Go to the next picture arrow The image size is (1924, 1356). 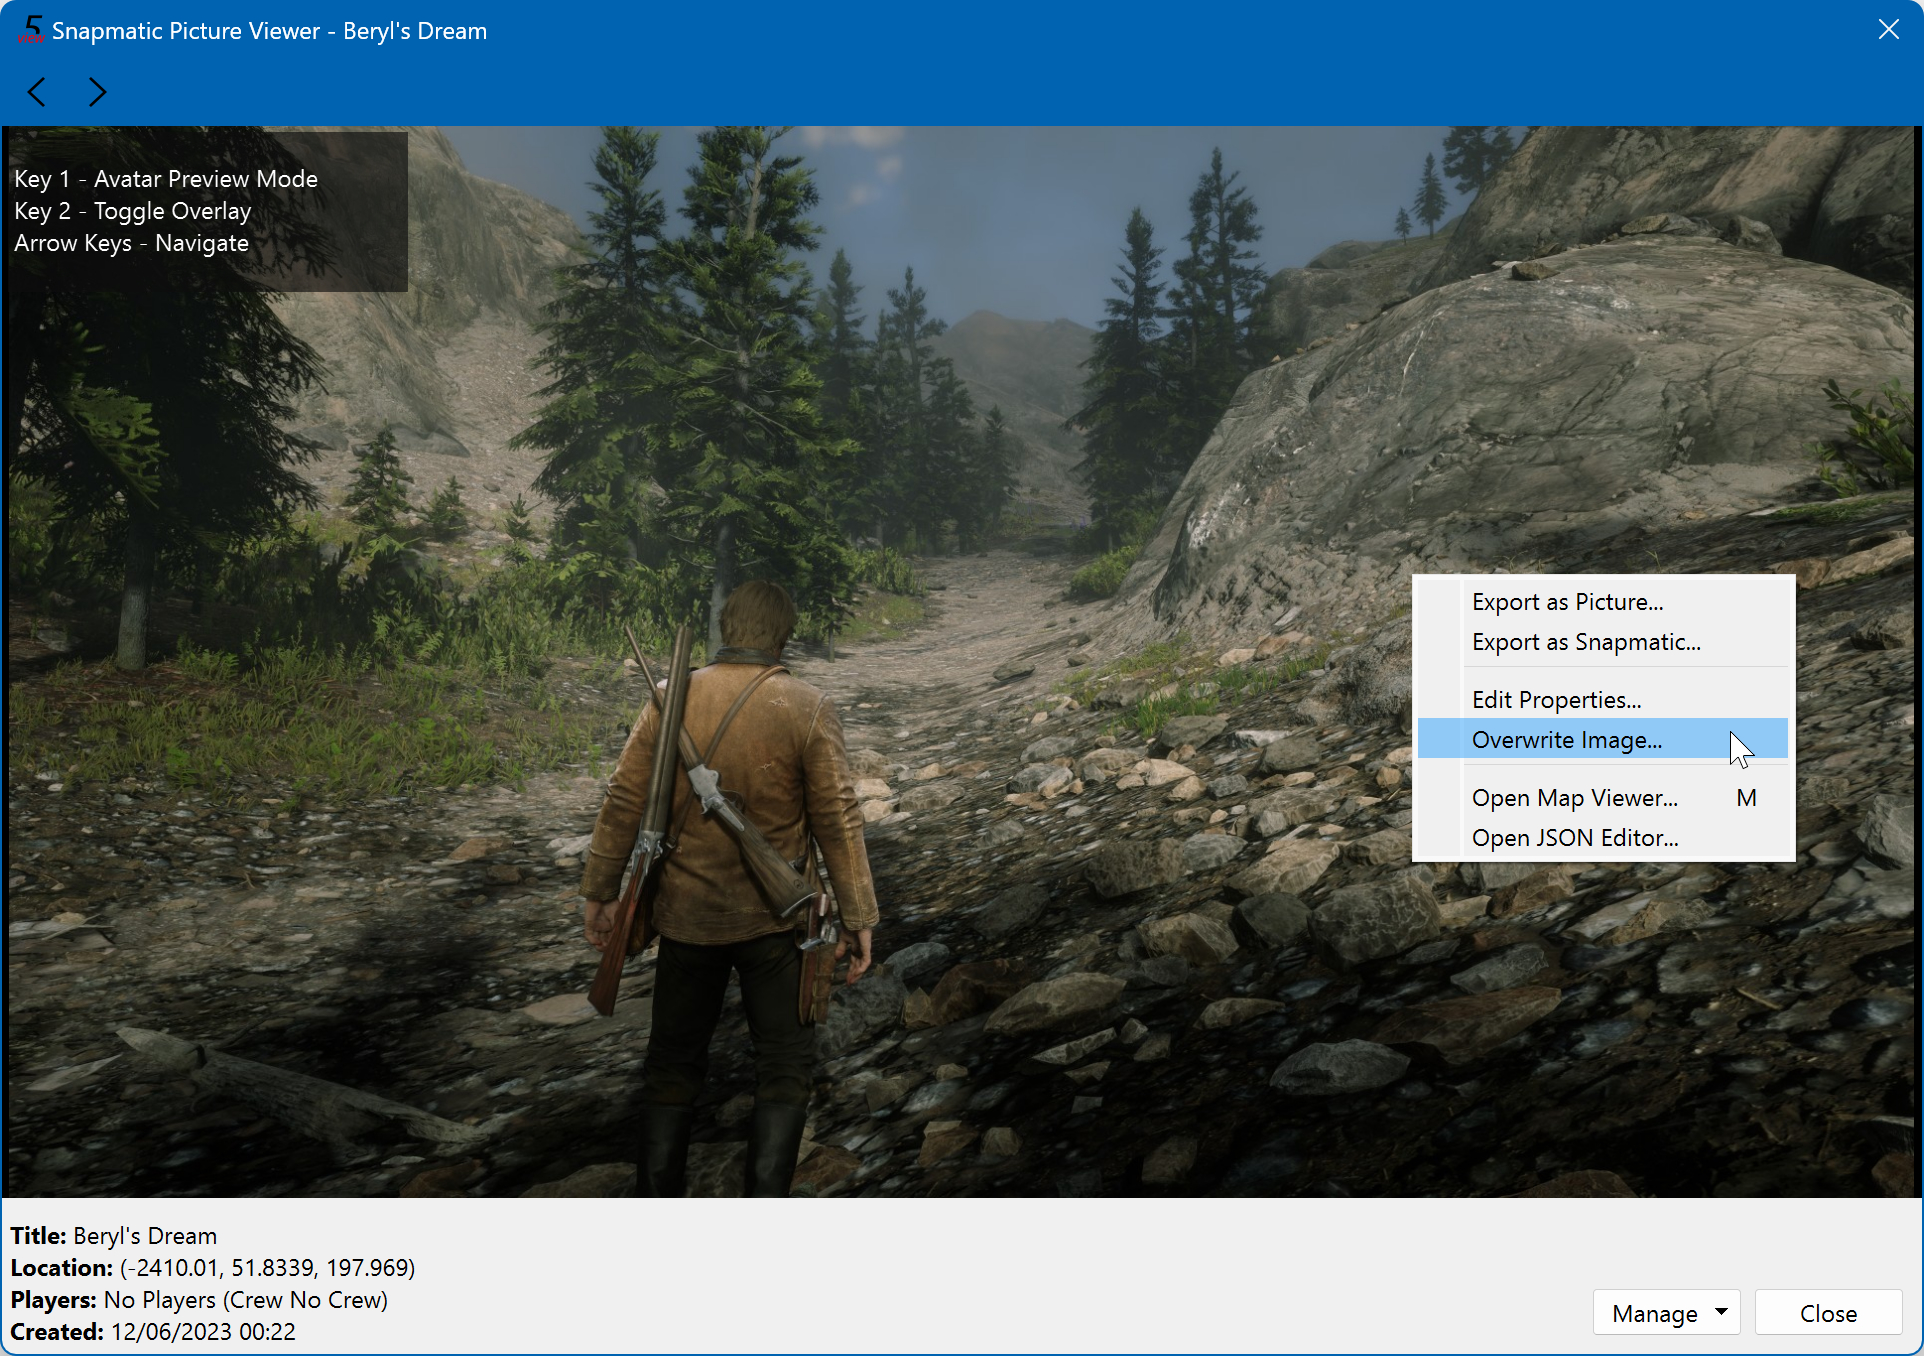point(97,92)
